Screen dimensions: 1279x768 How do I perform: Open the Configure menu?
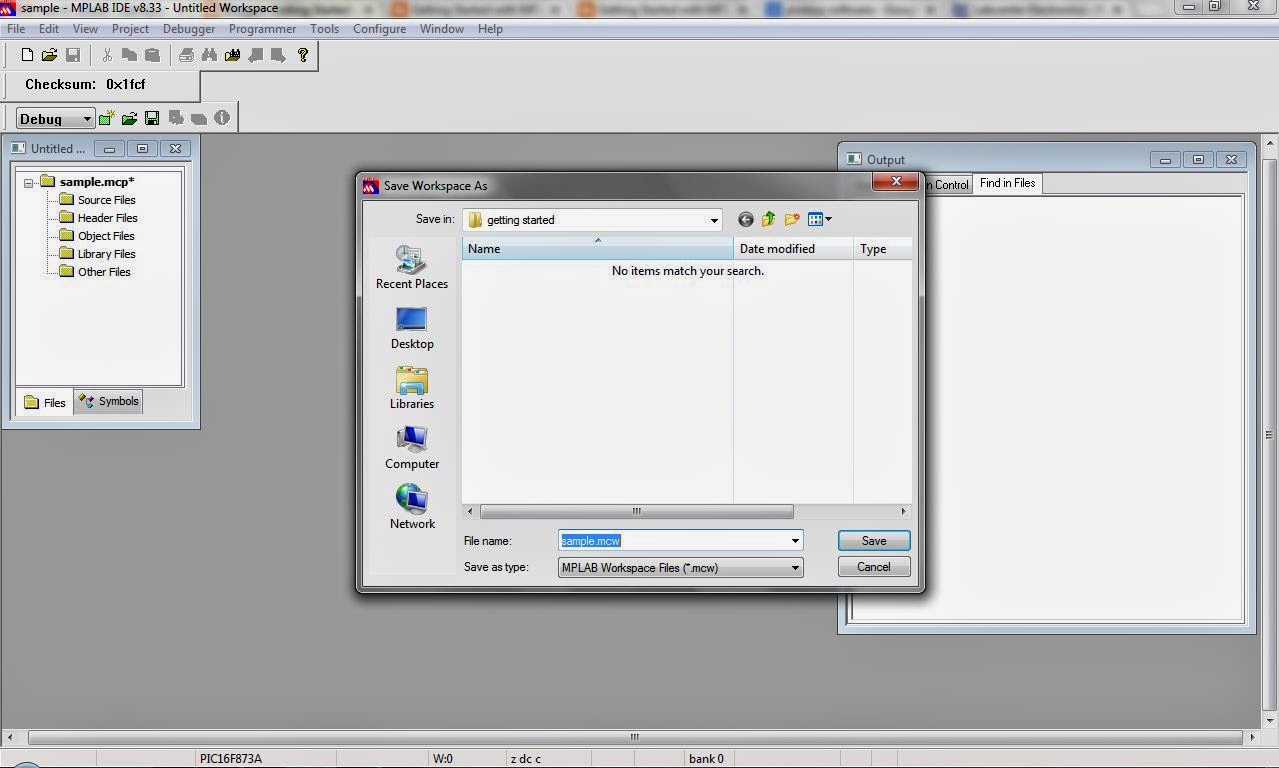[x=379, y=29]
